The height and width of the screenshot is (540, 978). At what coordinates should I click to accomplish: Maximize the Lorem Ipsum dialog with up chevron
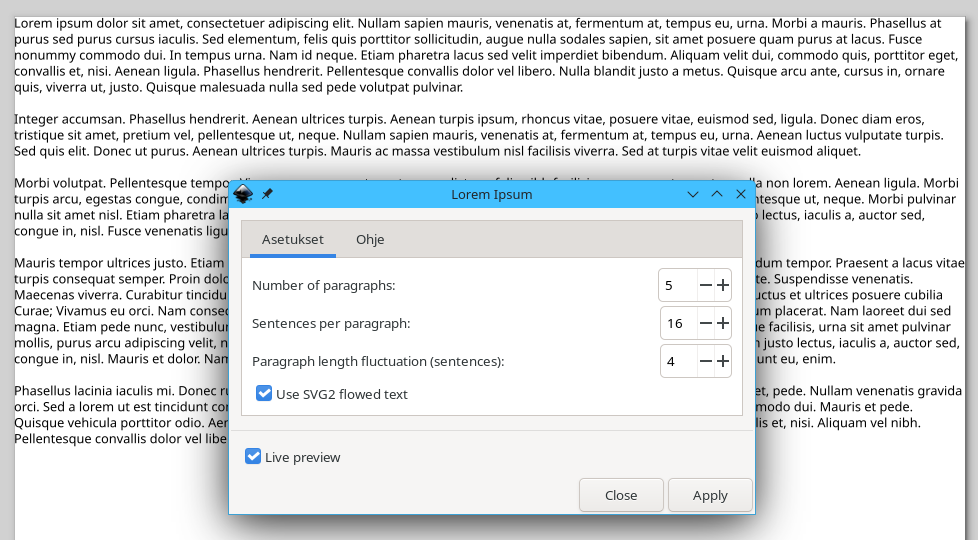717,194
